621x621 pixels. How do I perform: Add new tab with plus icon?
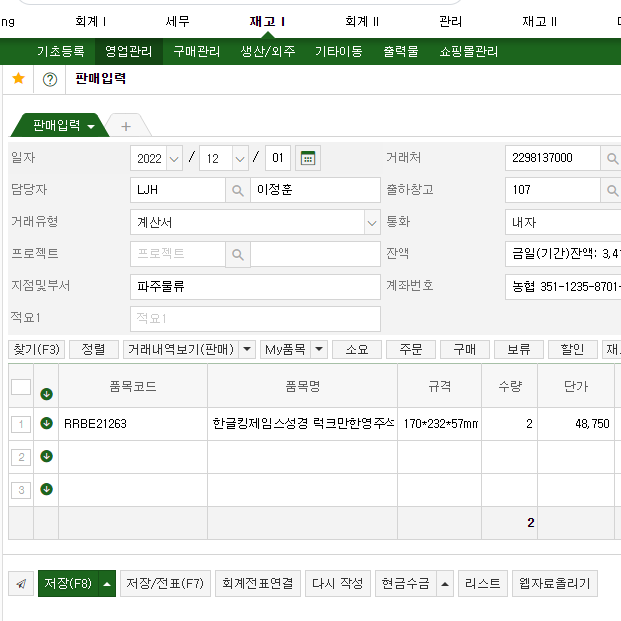pos(126,126)
